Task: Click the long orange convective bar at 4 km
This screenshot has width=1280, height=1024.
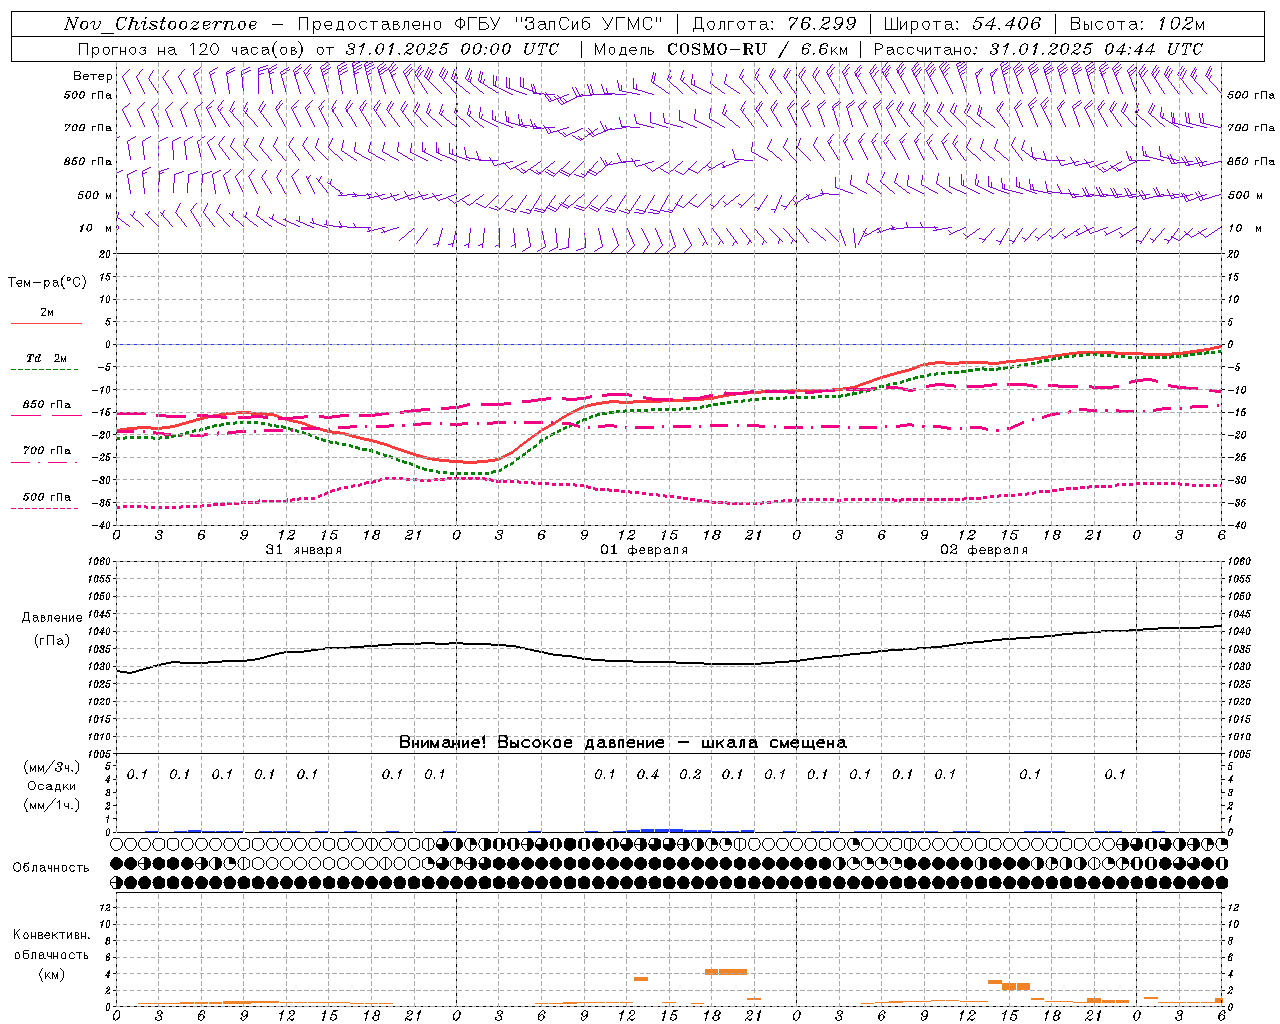Action: 726,972
